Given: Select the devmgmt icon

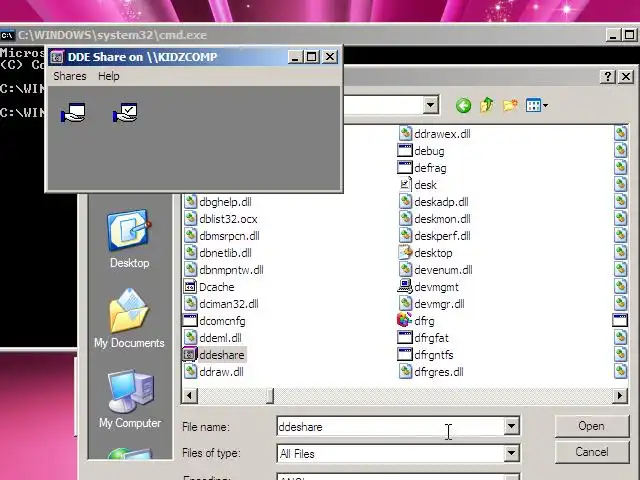Looking at the screenshot, I should 404,287.
